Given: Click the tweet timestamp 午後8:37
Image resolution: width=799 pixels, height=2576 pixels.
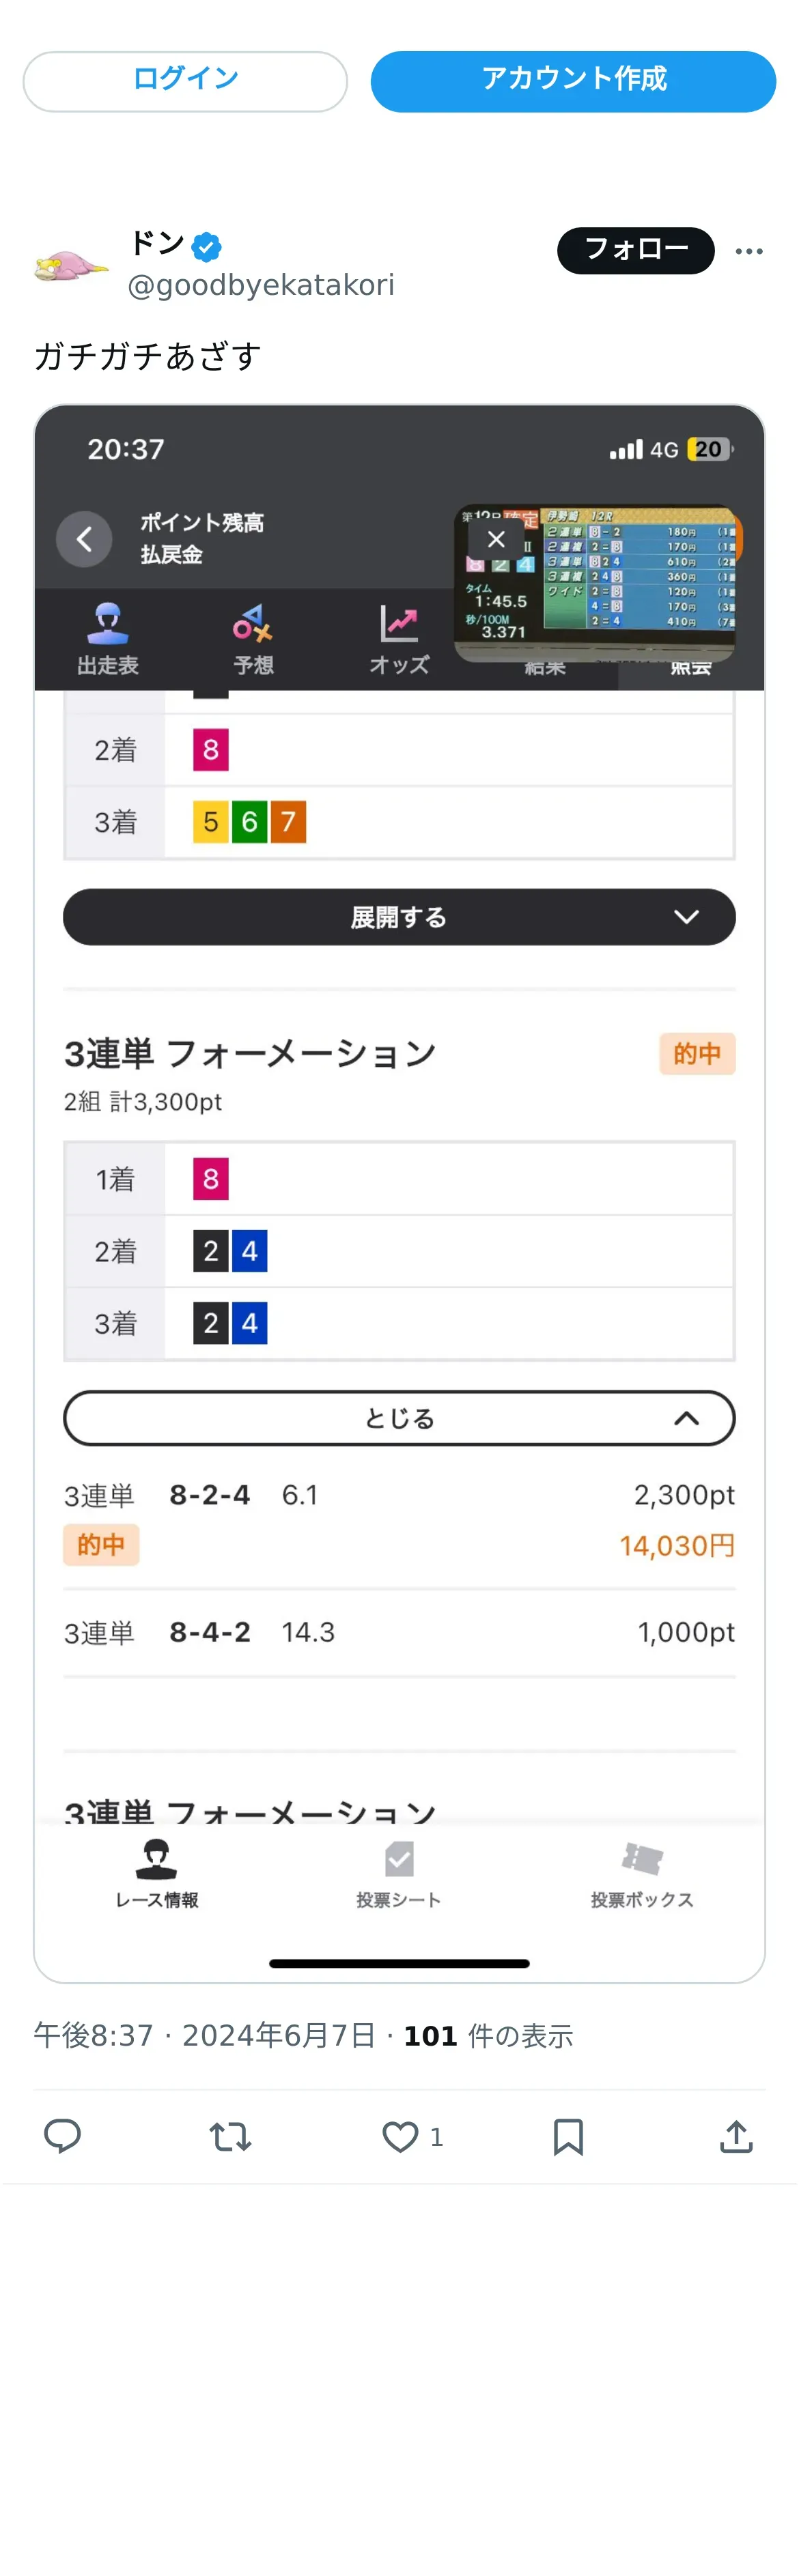Looking at the screenshot, I should (x=93, y=2035).
